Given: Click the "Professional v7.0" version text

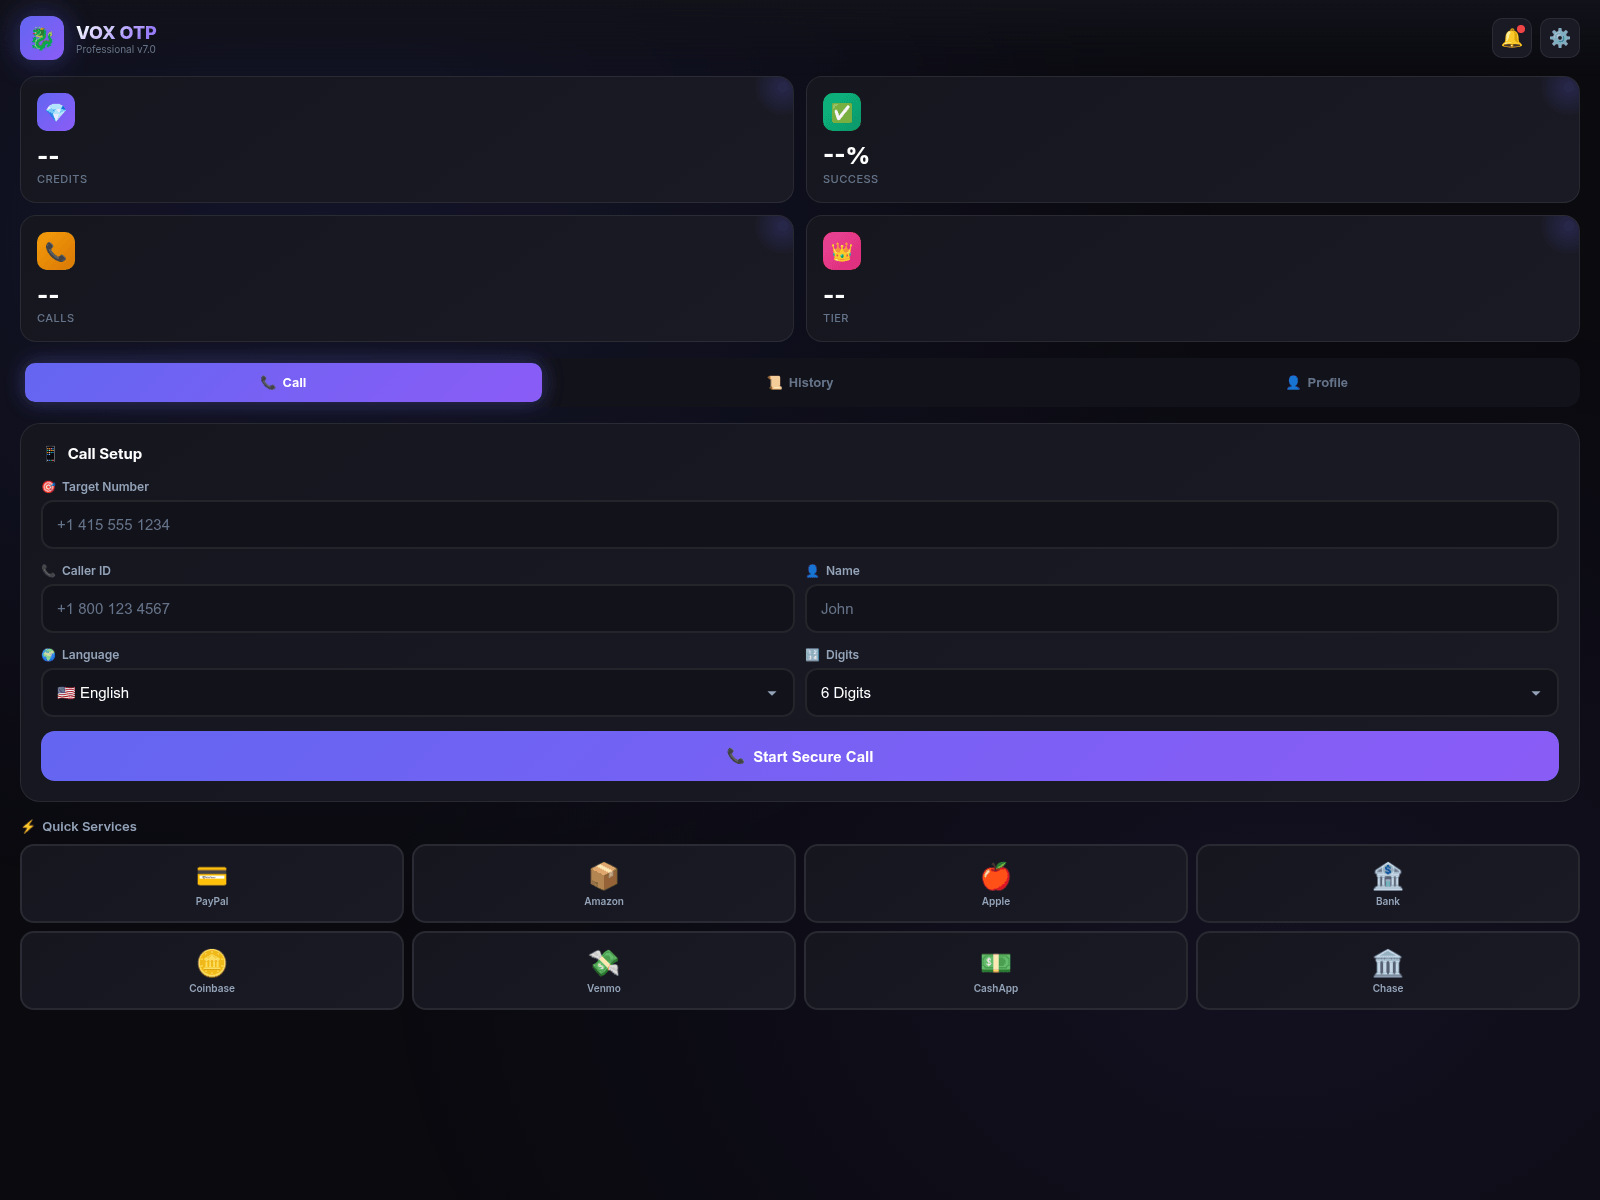Looking at the screenshot, I should [x=116, y=50].
